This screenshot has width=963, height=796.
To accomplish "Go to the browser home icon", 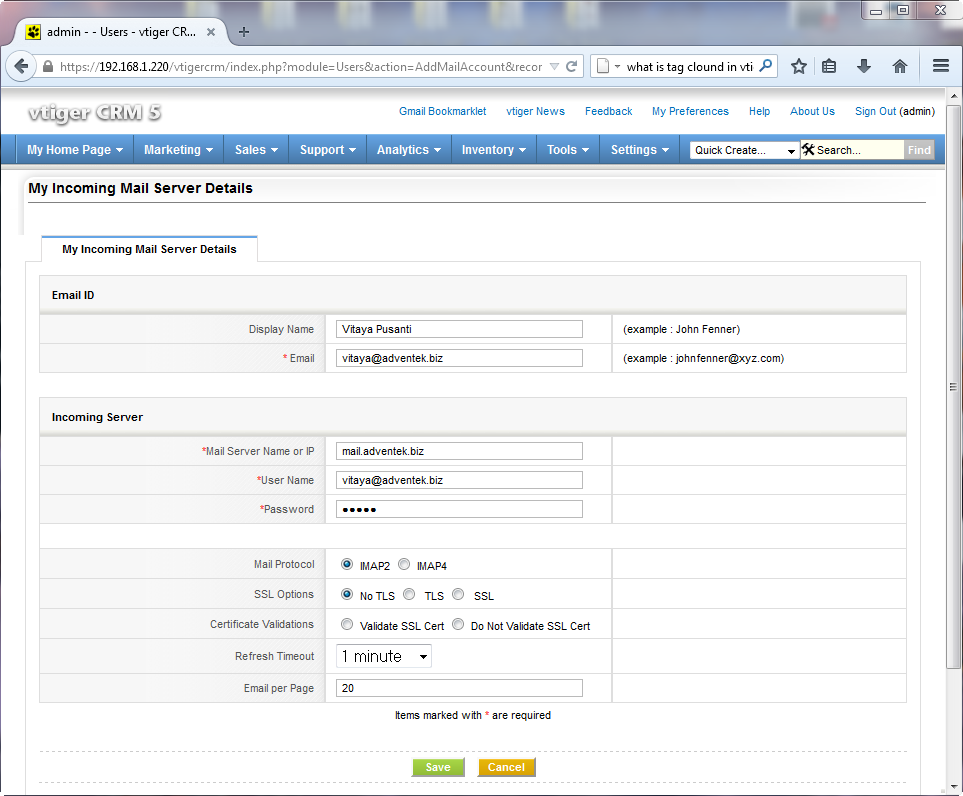I will 900,66.
